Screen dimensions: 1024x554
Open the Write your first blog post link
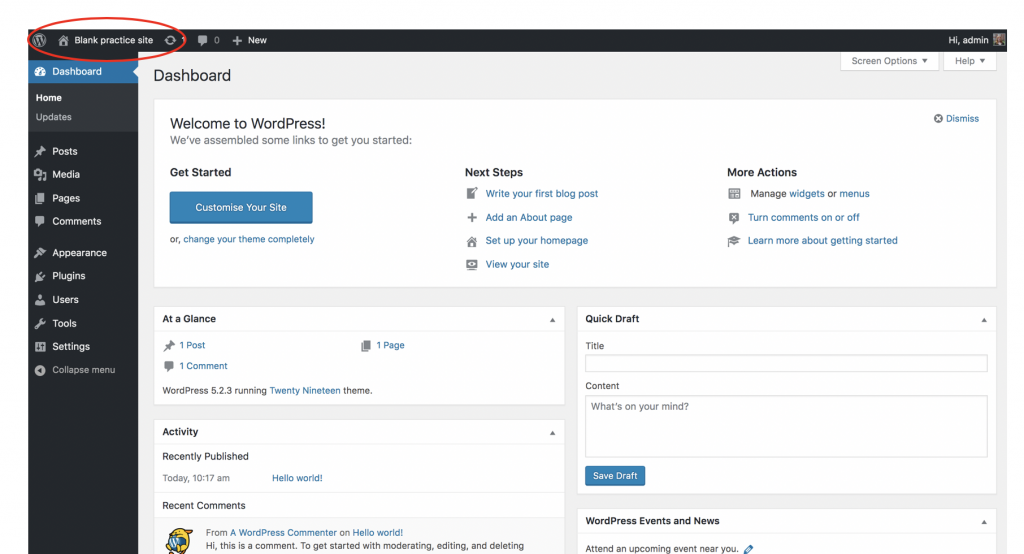pos(542,193)
